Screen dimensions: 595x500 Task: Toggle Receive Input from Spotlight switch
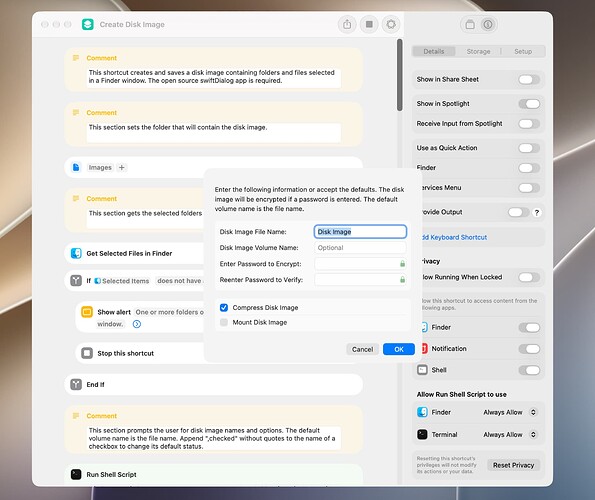tap(529, 124)
